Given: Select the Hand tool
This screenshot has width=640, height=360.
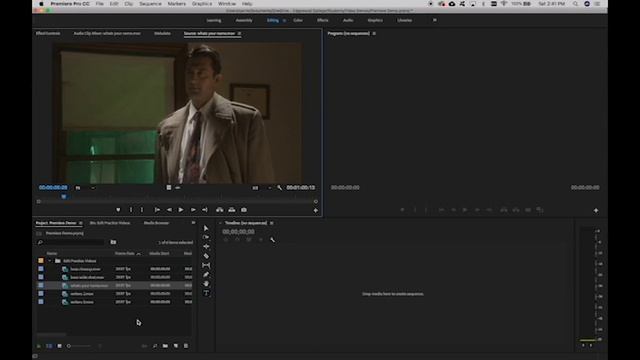Looking at the screenshot, I should 206,284.
